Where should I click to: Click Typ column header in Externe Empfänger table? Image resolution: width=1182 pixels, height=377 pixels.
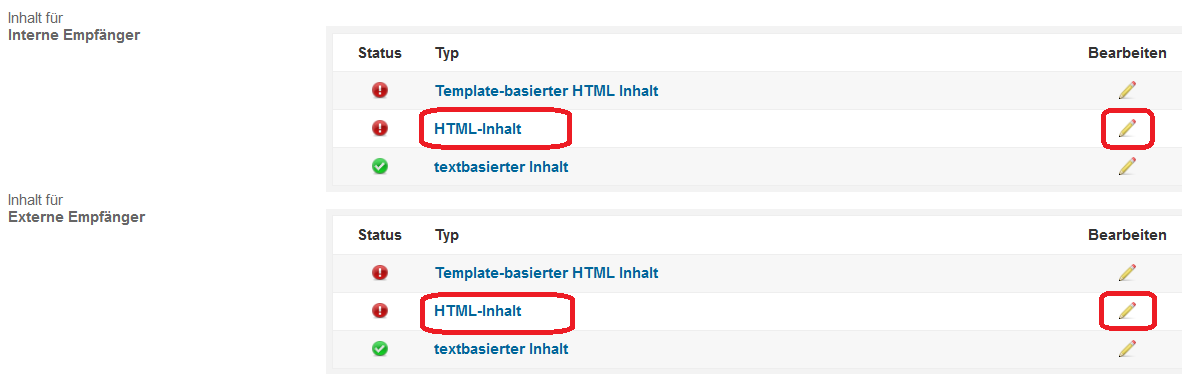pos(446,235)
